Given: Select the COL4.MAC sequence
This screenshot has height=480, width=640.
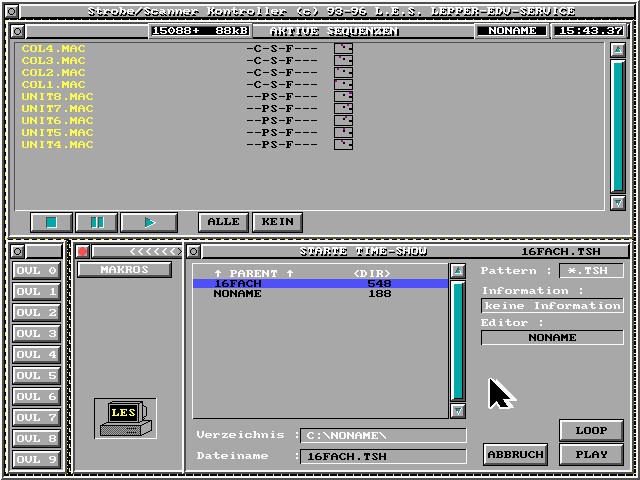Looking at the screenshot, I should (53, 49).
